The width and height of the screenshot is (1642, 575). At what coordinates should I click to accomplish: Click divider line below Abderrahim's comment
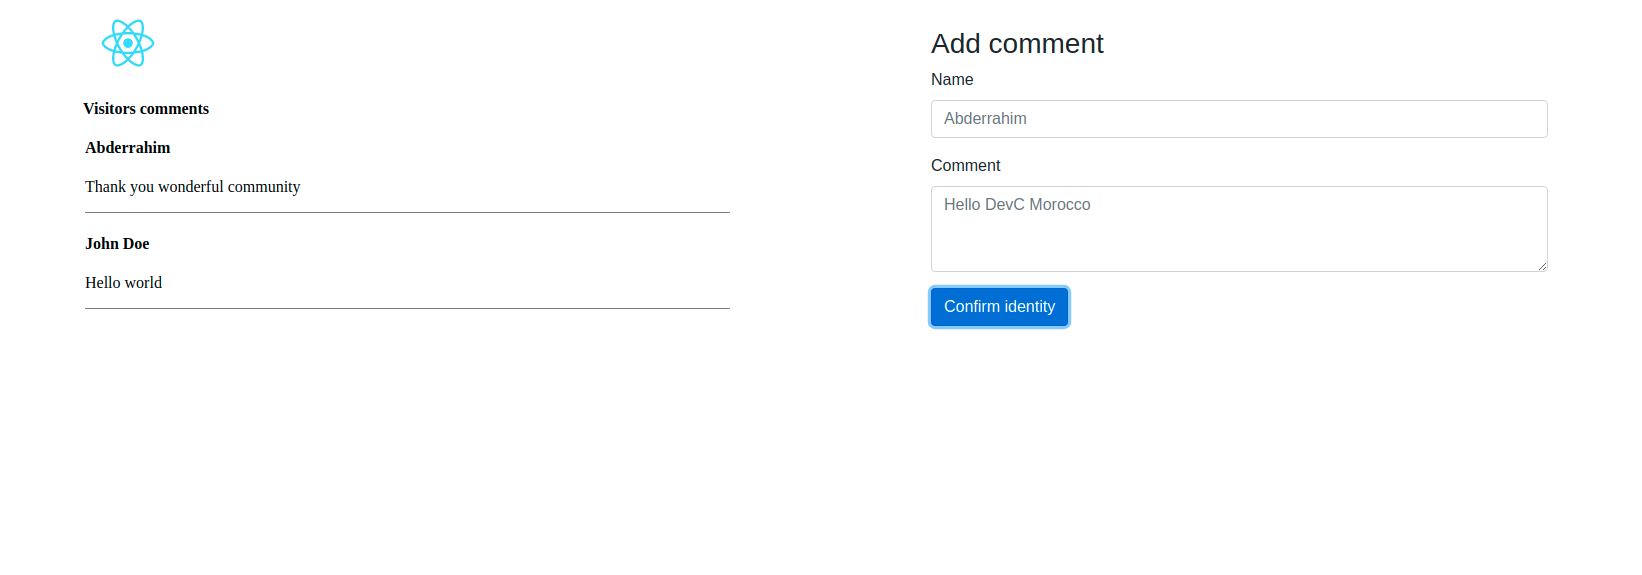pyautogui.click(x=407, y=212)
